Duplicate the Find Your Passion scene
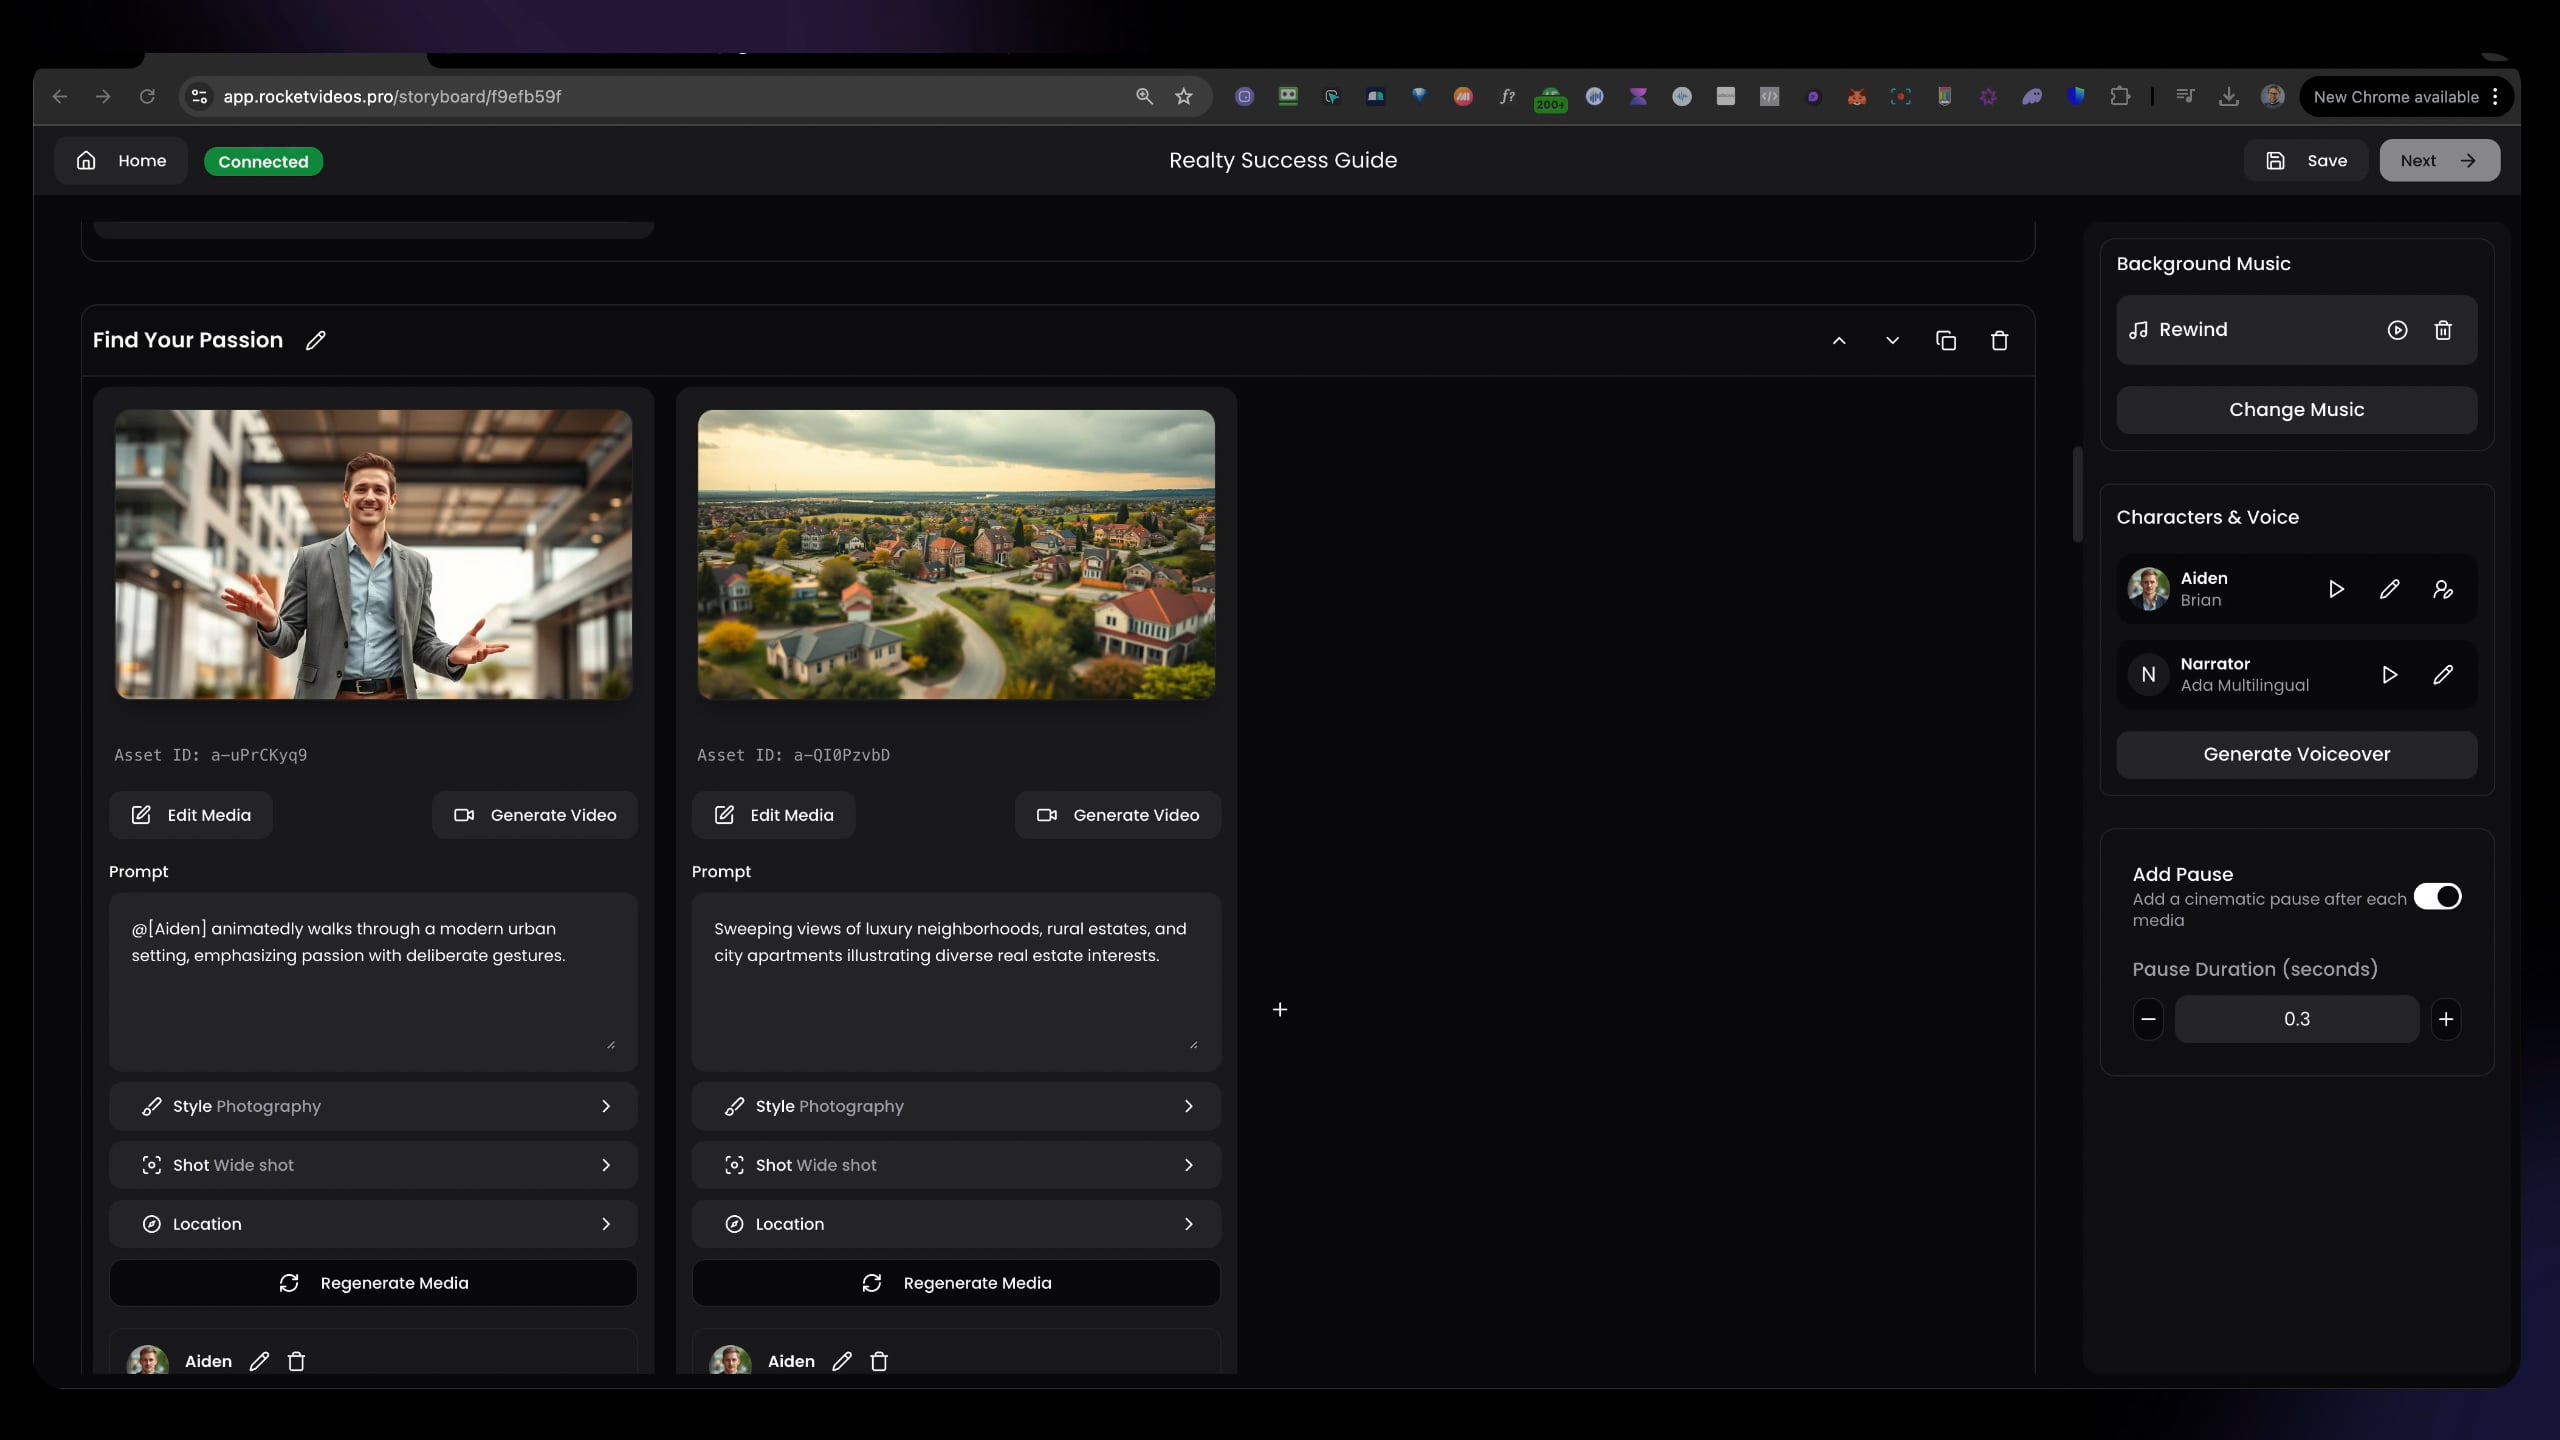The height and width of the screenshot is (1440, 2560). (1945, 341)
